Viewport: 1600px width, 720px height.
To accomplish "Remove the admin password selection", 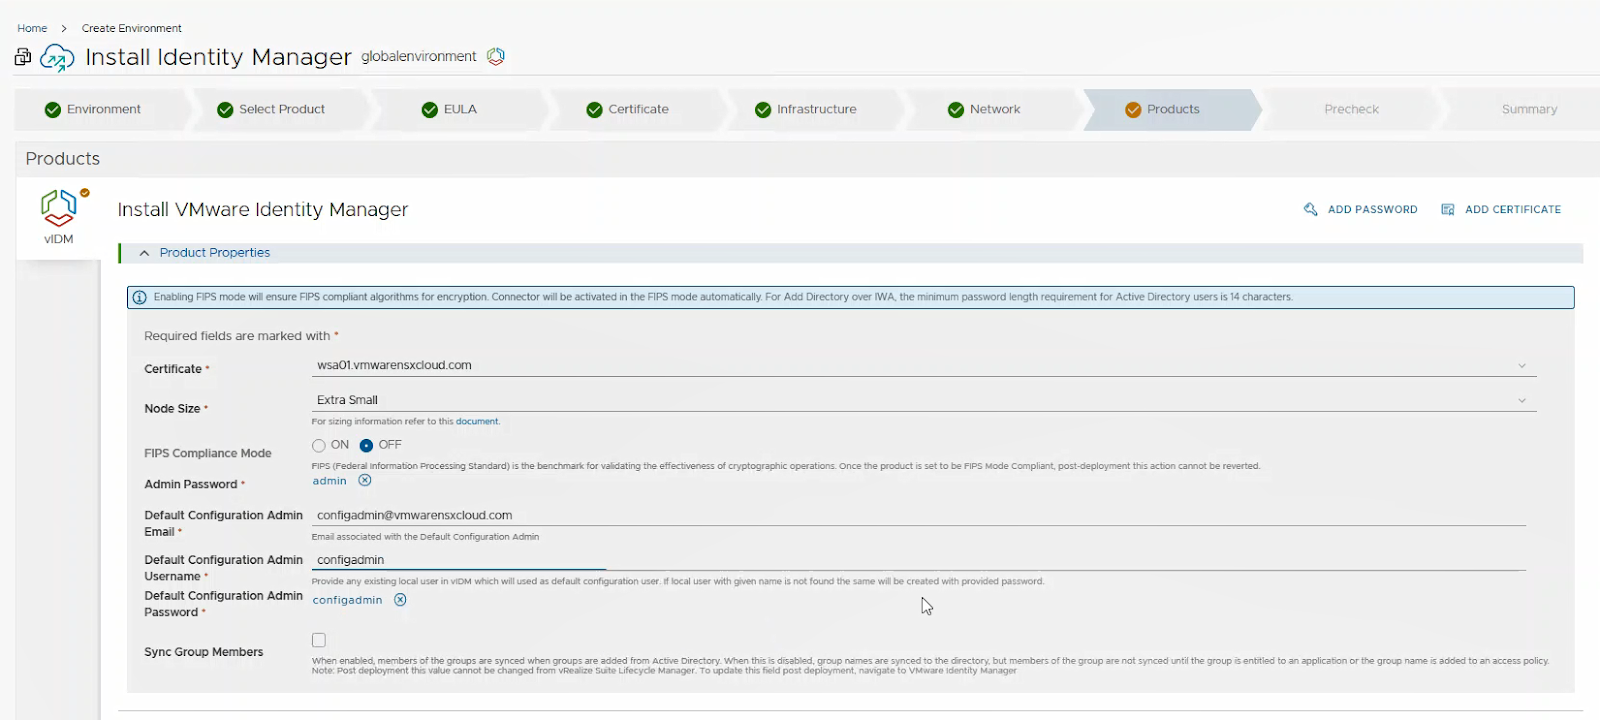I will pyautogui.click(x=365, y=481).
